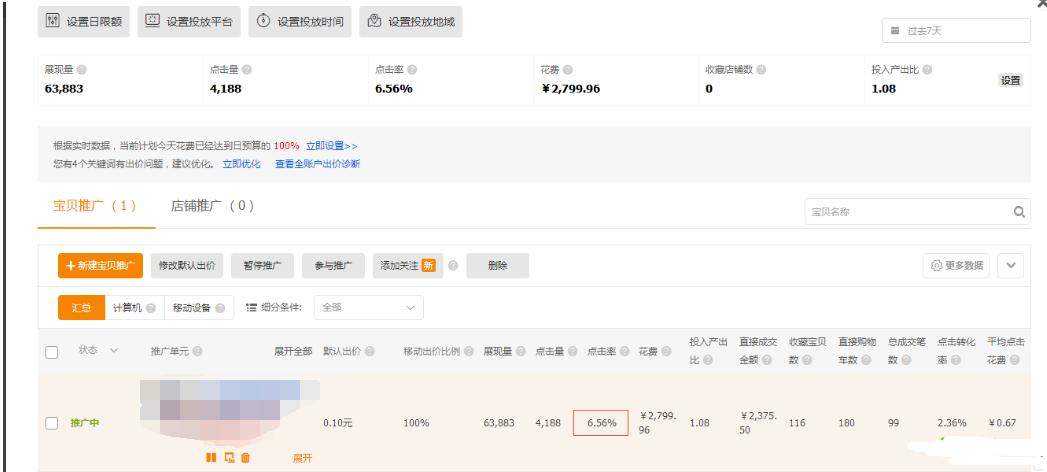Click the help icon next to 点击量 summary
Screen dimensions: 1047x472
(247, 69)
